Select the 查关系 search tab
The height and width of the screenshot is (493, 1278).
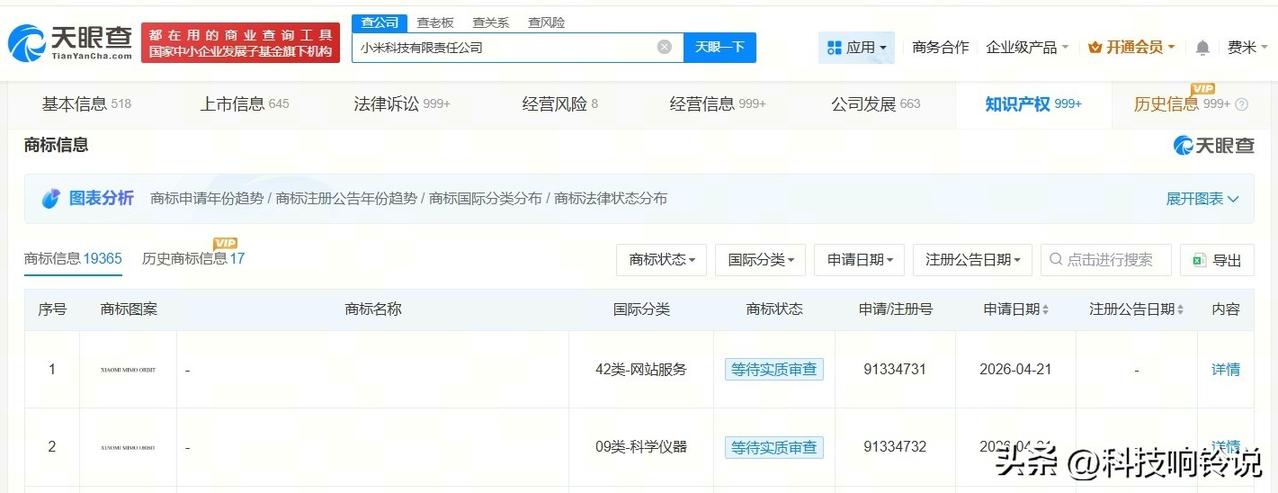pos(490,22)
